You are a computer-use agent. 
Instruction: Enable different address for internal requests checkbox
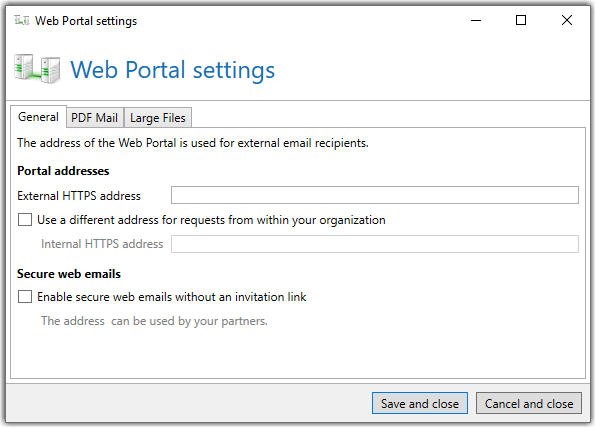click(x=25, y=220)
